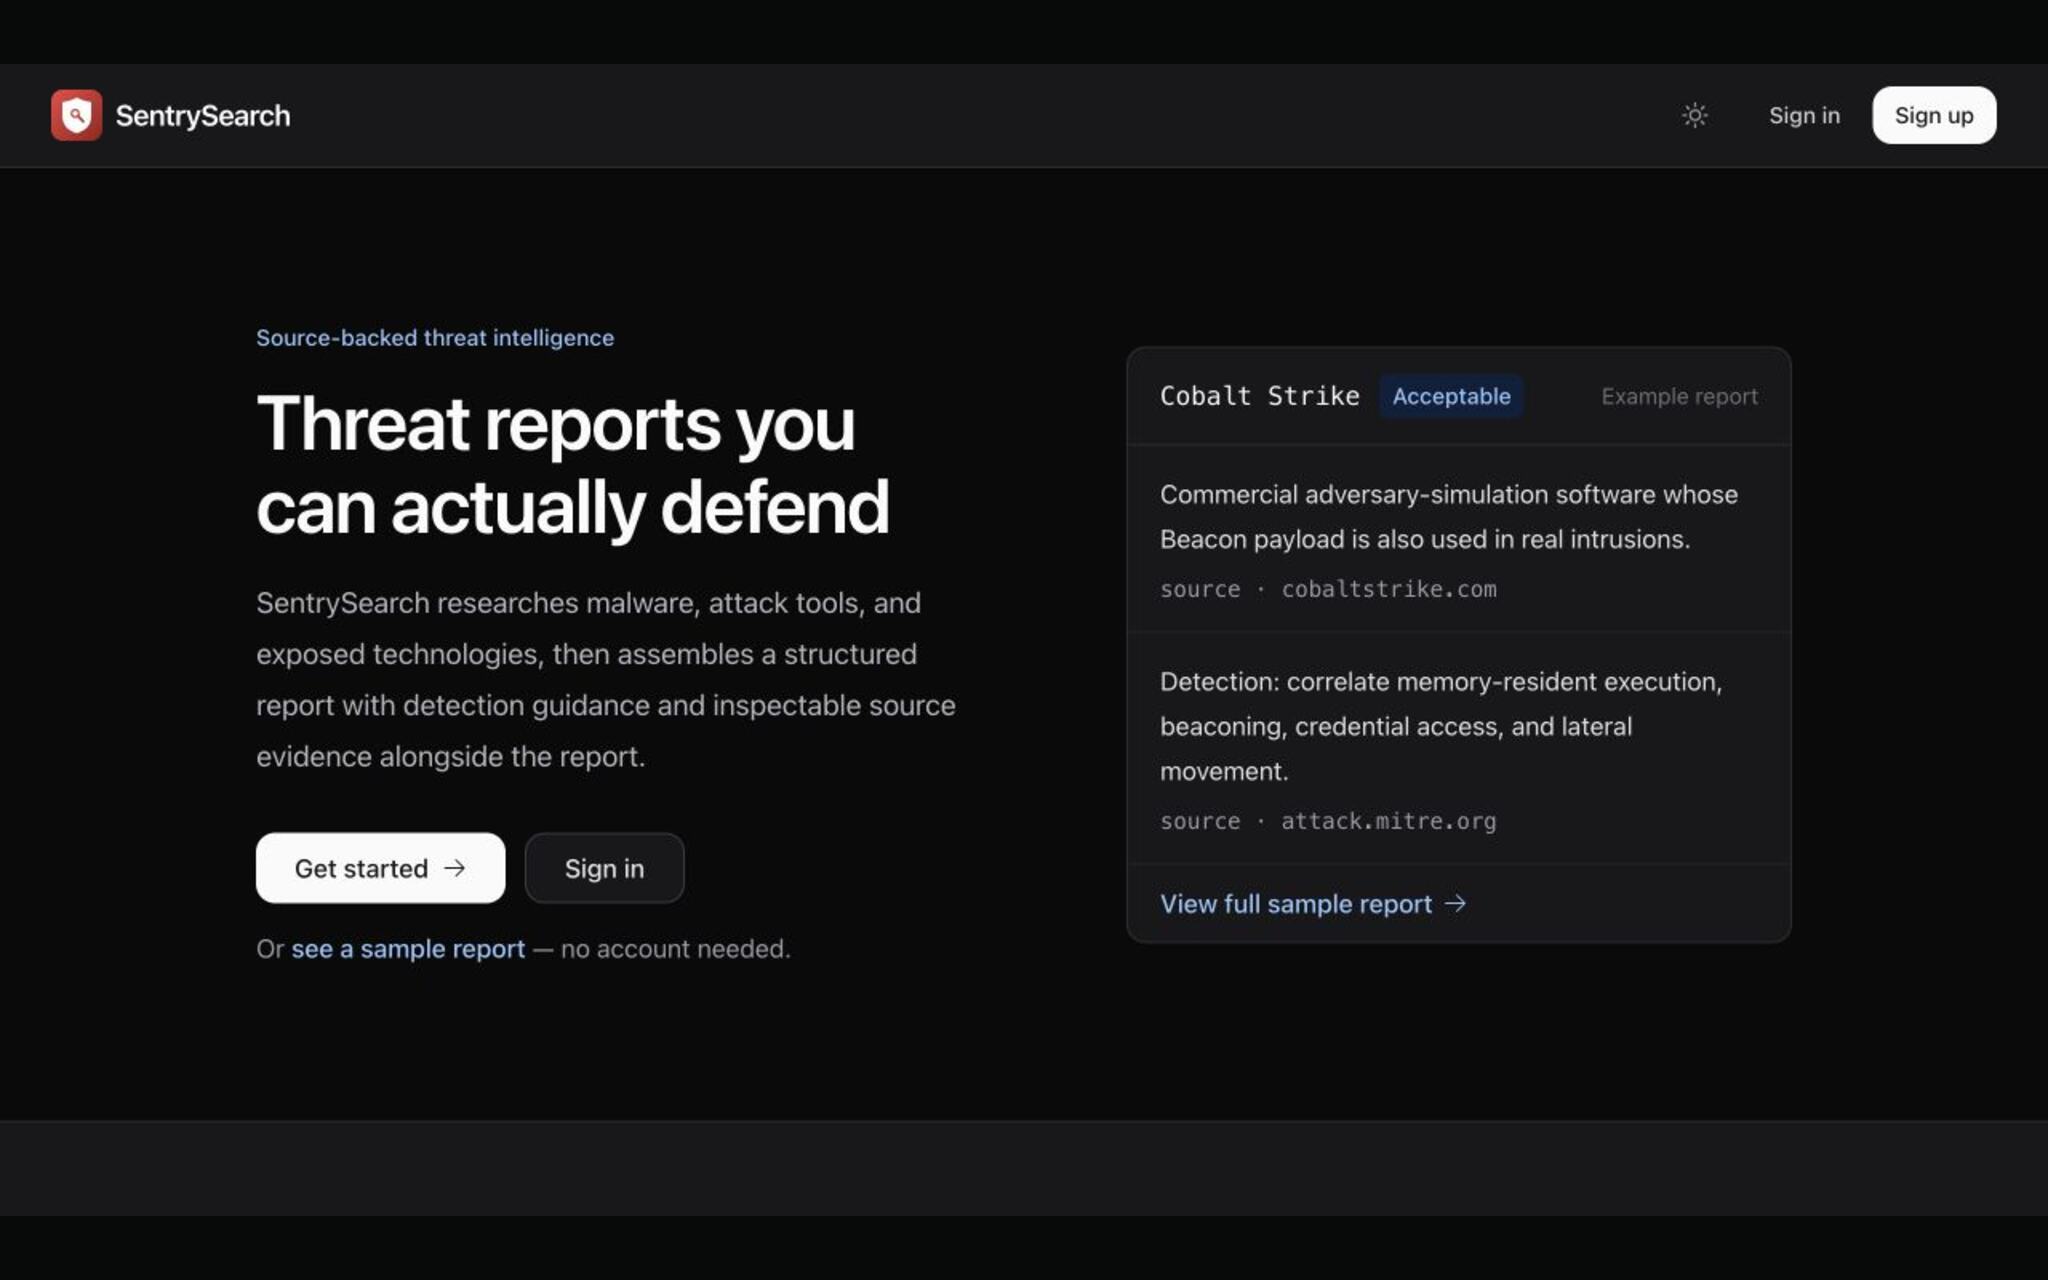Open View full sample report link
The height and width of the screenshot is (1280, 2048).
tap(1313, 904)
